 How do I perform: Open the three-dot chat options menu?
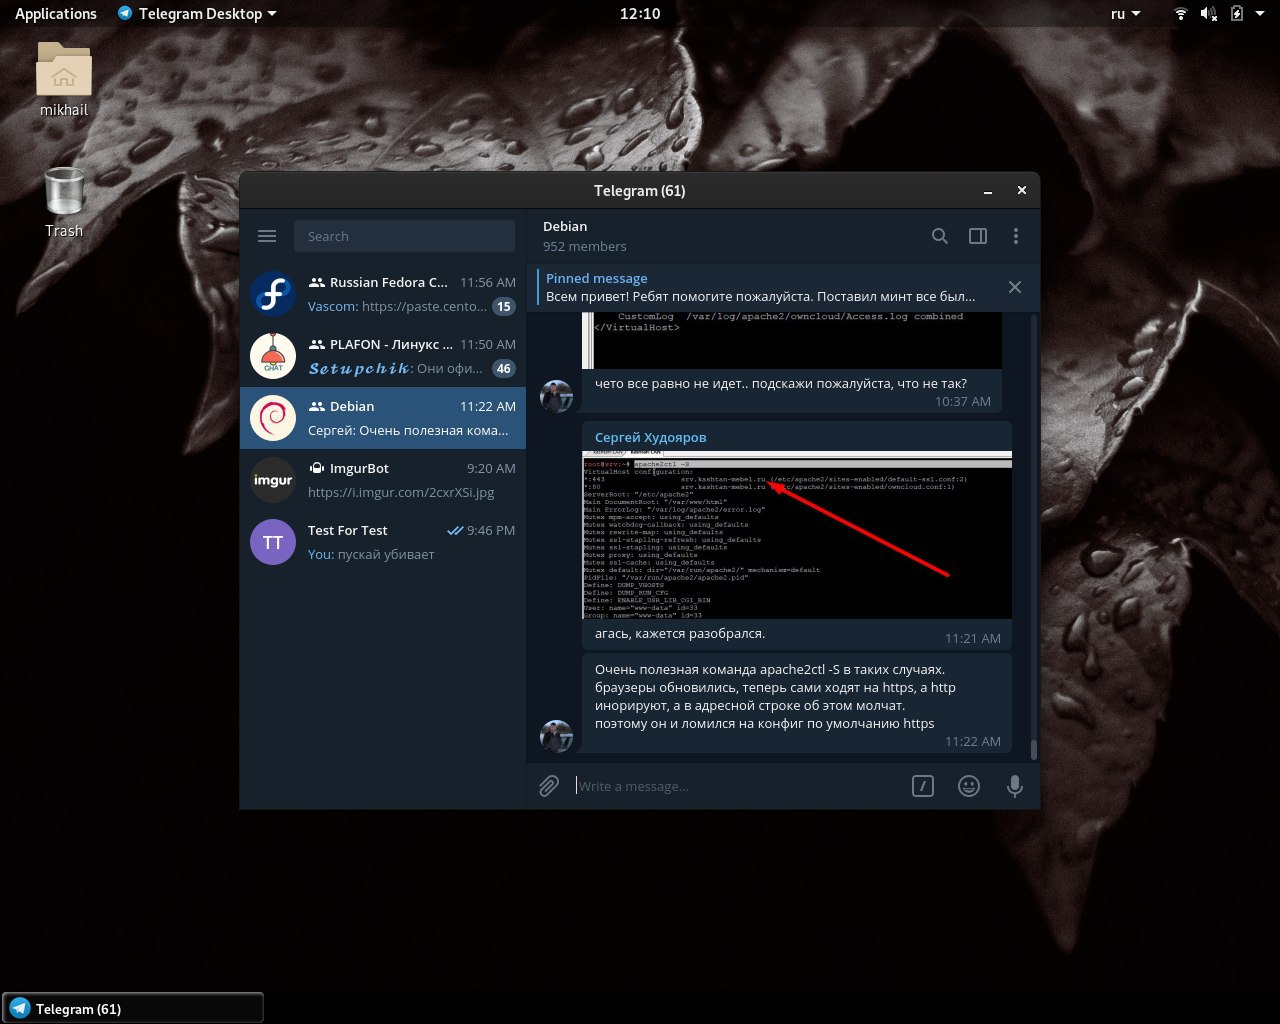tap(1016, 236)
